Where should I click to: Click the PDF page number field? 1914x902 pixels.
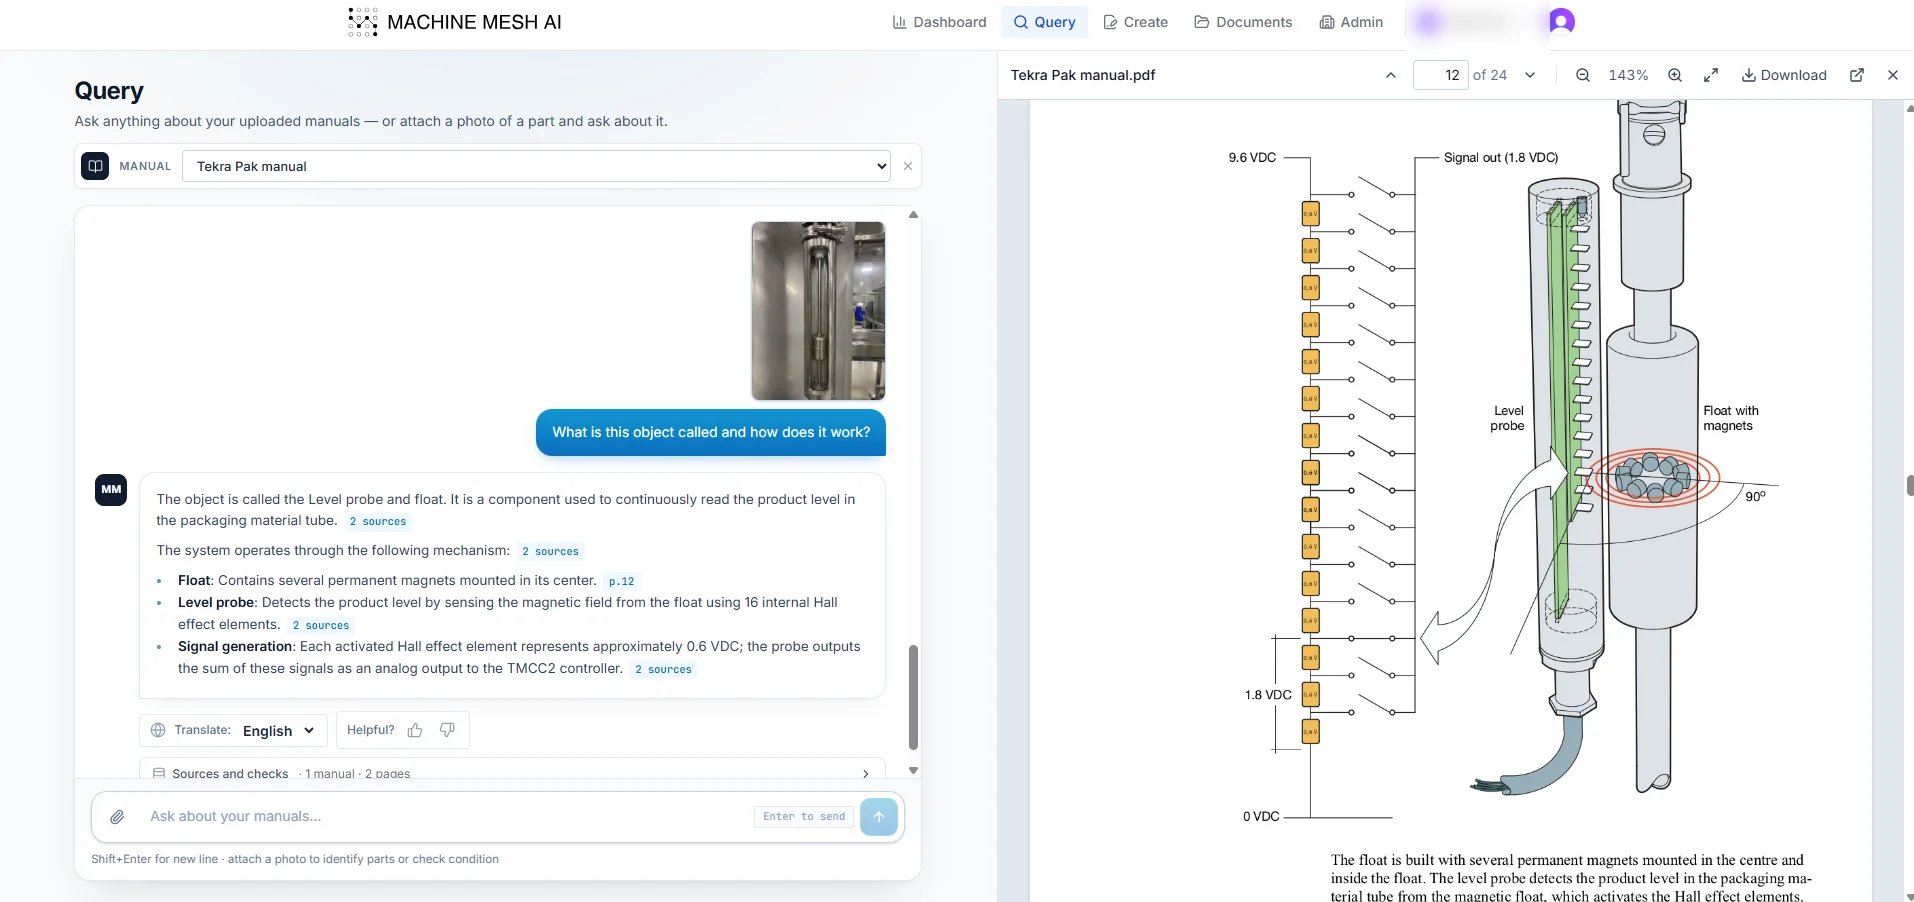tap(1440, 75)
